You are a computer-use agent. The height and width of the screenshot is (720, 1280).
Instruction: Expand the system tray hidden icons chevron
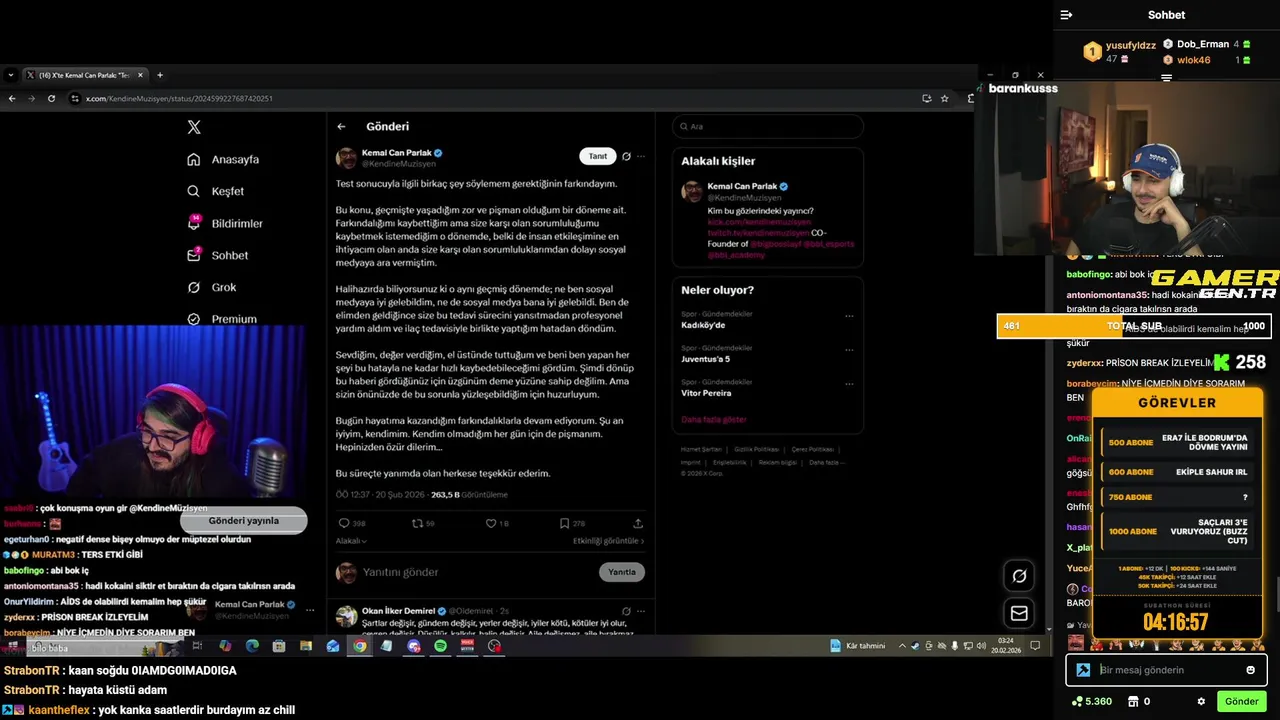902,646
